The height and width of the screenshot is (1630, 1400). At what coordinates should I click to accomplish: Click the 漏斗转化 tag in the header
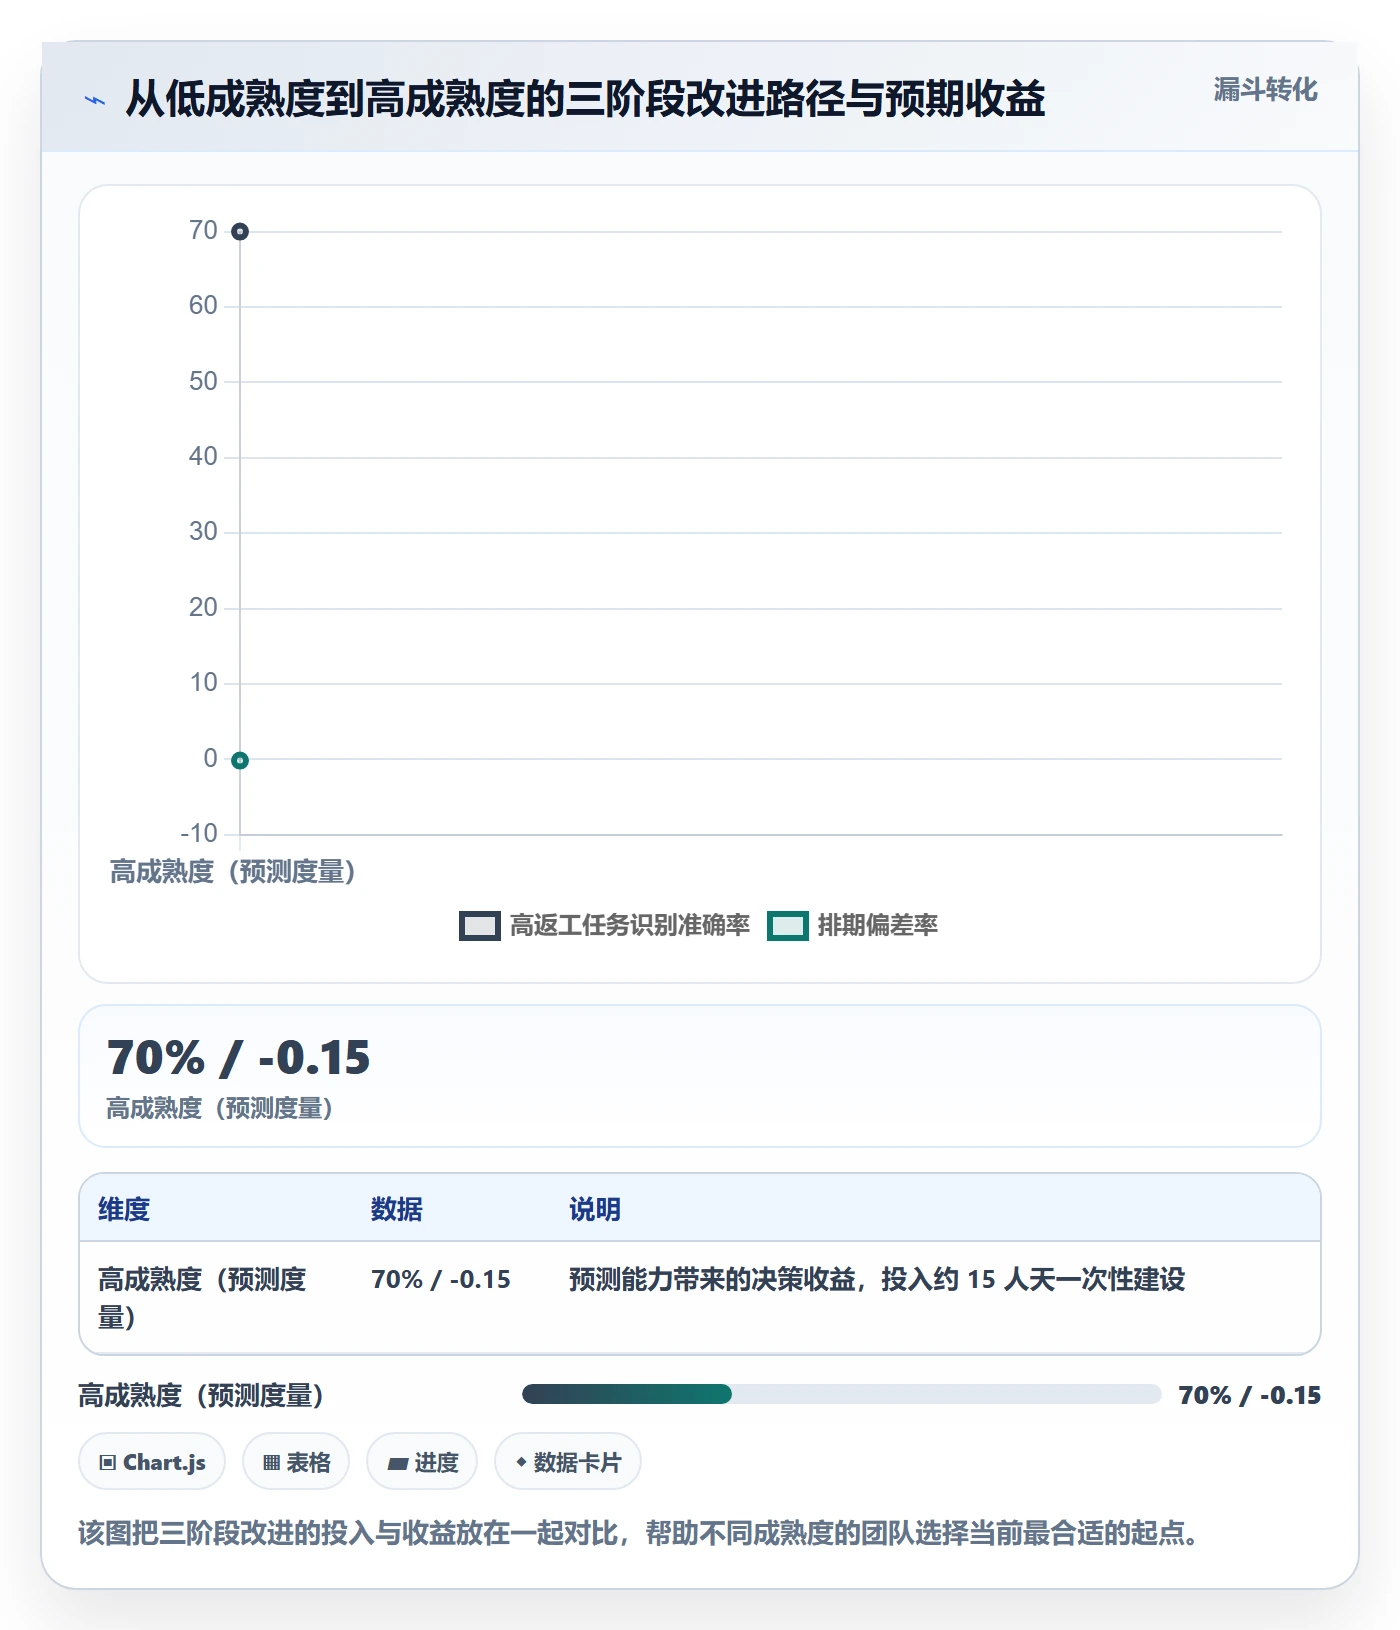coord(1265,90)
